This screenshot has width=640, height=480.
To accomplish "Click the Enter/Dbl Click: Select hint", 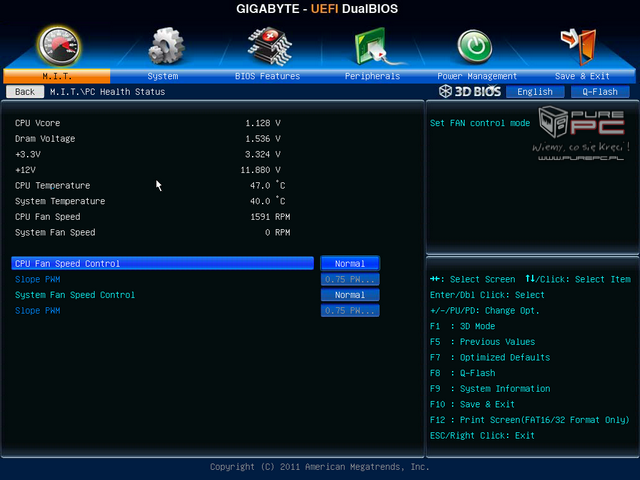I will pyautogui.click(x=487, y=295).
